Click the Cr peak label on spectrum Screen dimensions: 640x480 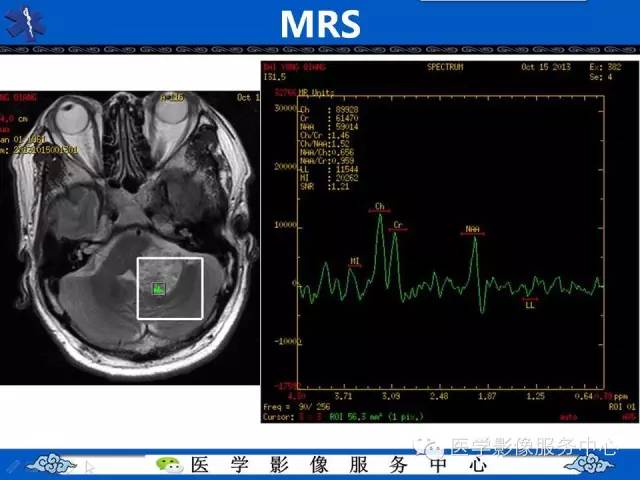[x=398, y=225]
